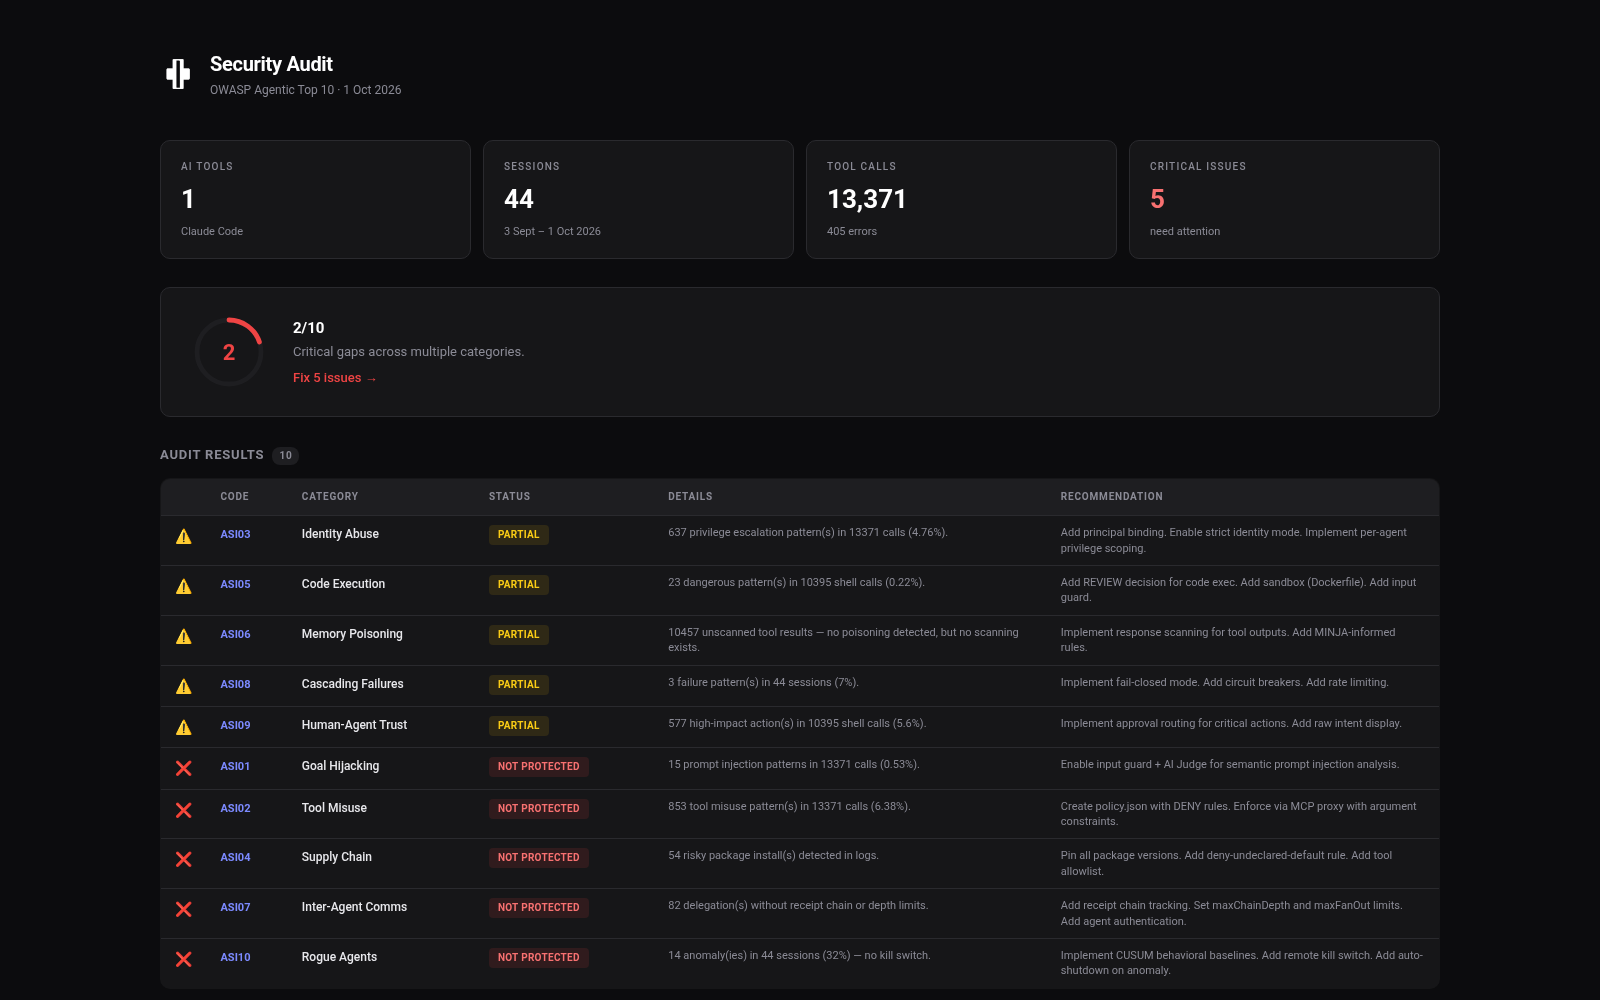Select the Tool Misuse category name

pos(334,808)
